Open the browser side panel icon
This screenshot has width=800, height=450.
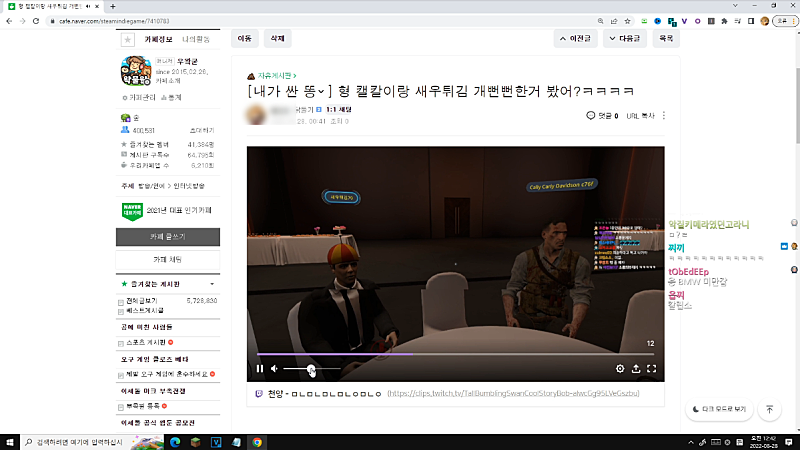pos(751,21)
